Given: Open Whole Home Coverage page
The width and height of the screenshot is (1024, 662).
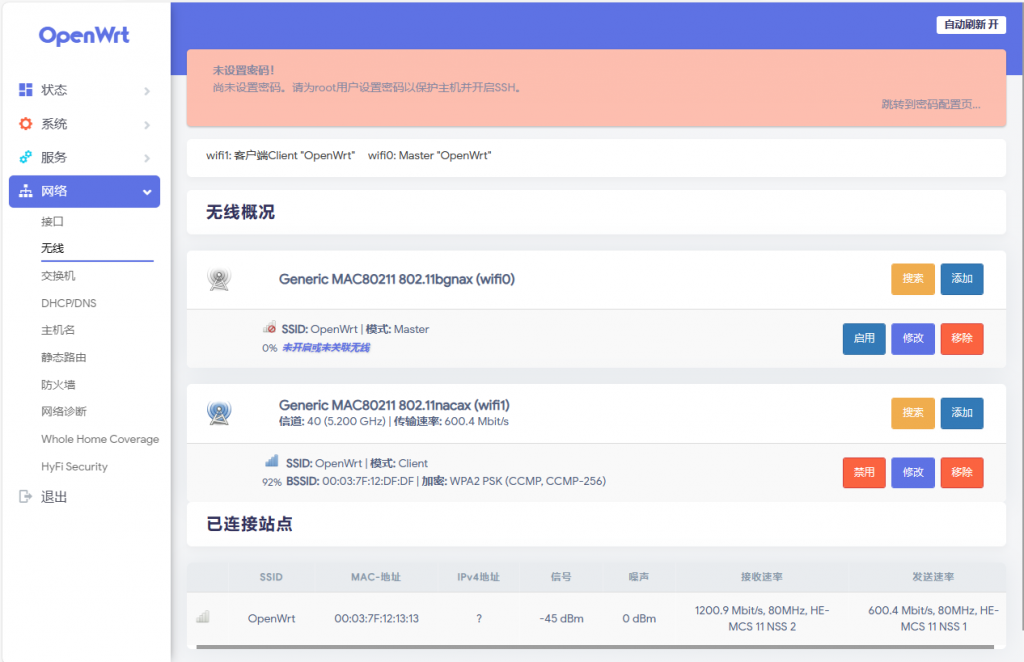Looking at the screenshot, I should click(100, 439).
